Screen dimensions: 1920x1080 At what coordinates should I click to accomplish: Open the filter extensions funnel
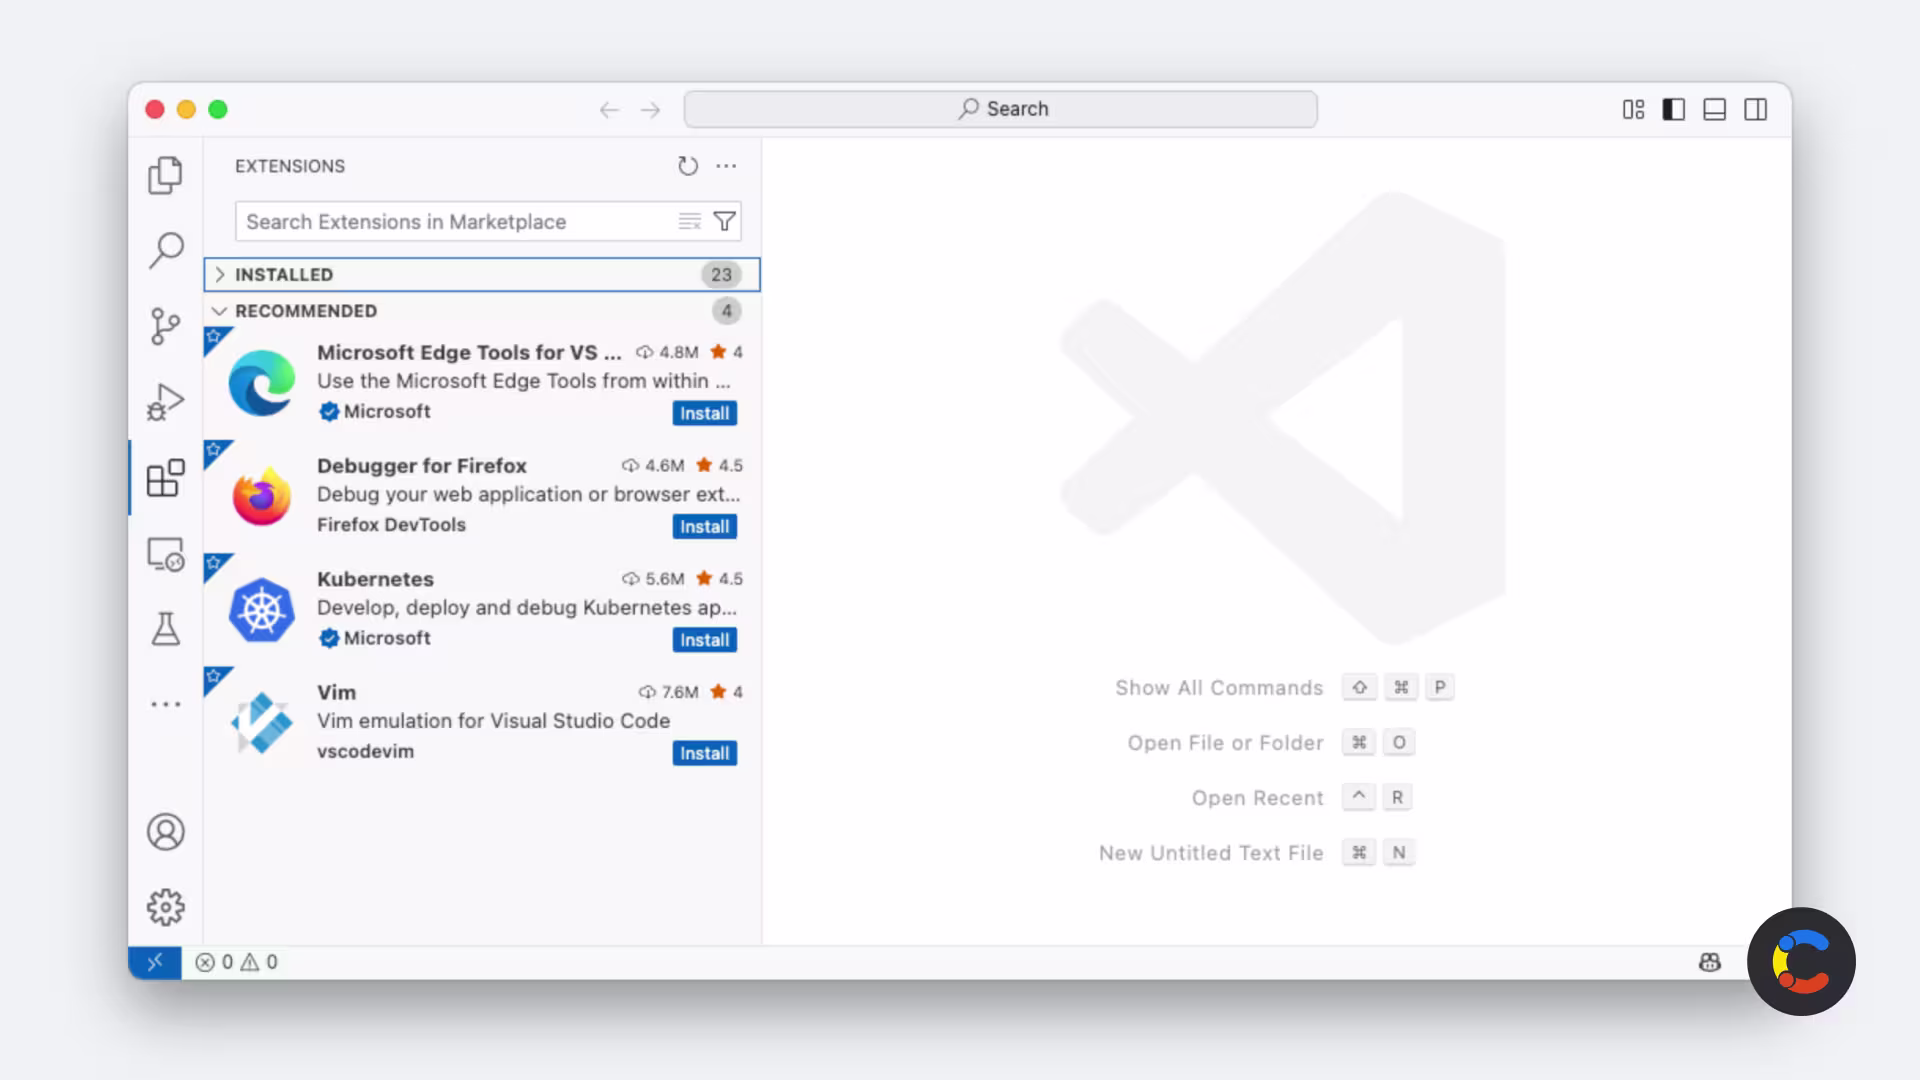tap(725, 221)
